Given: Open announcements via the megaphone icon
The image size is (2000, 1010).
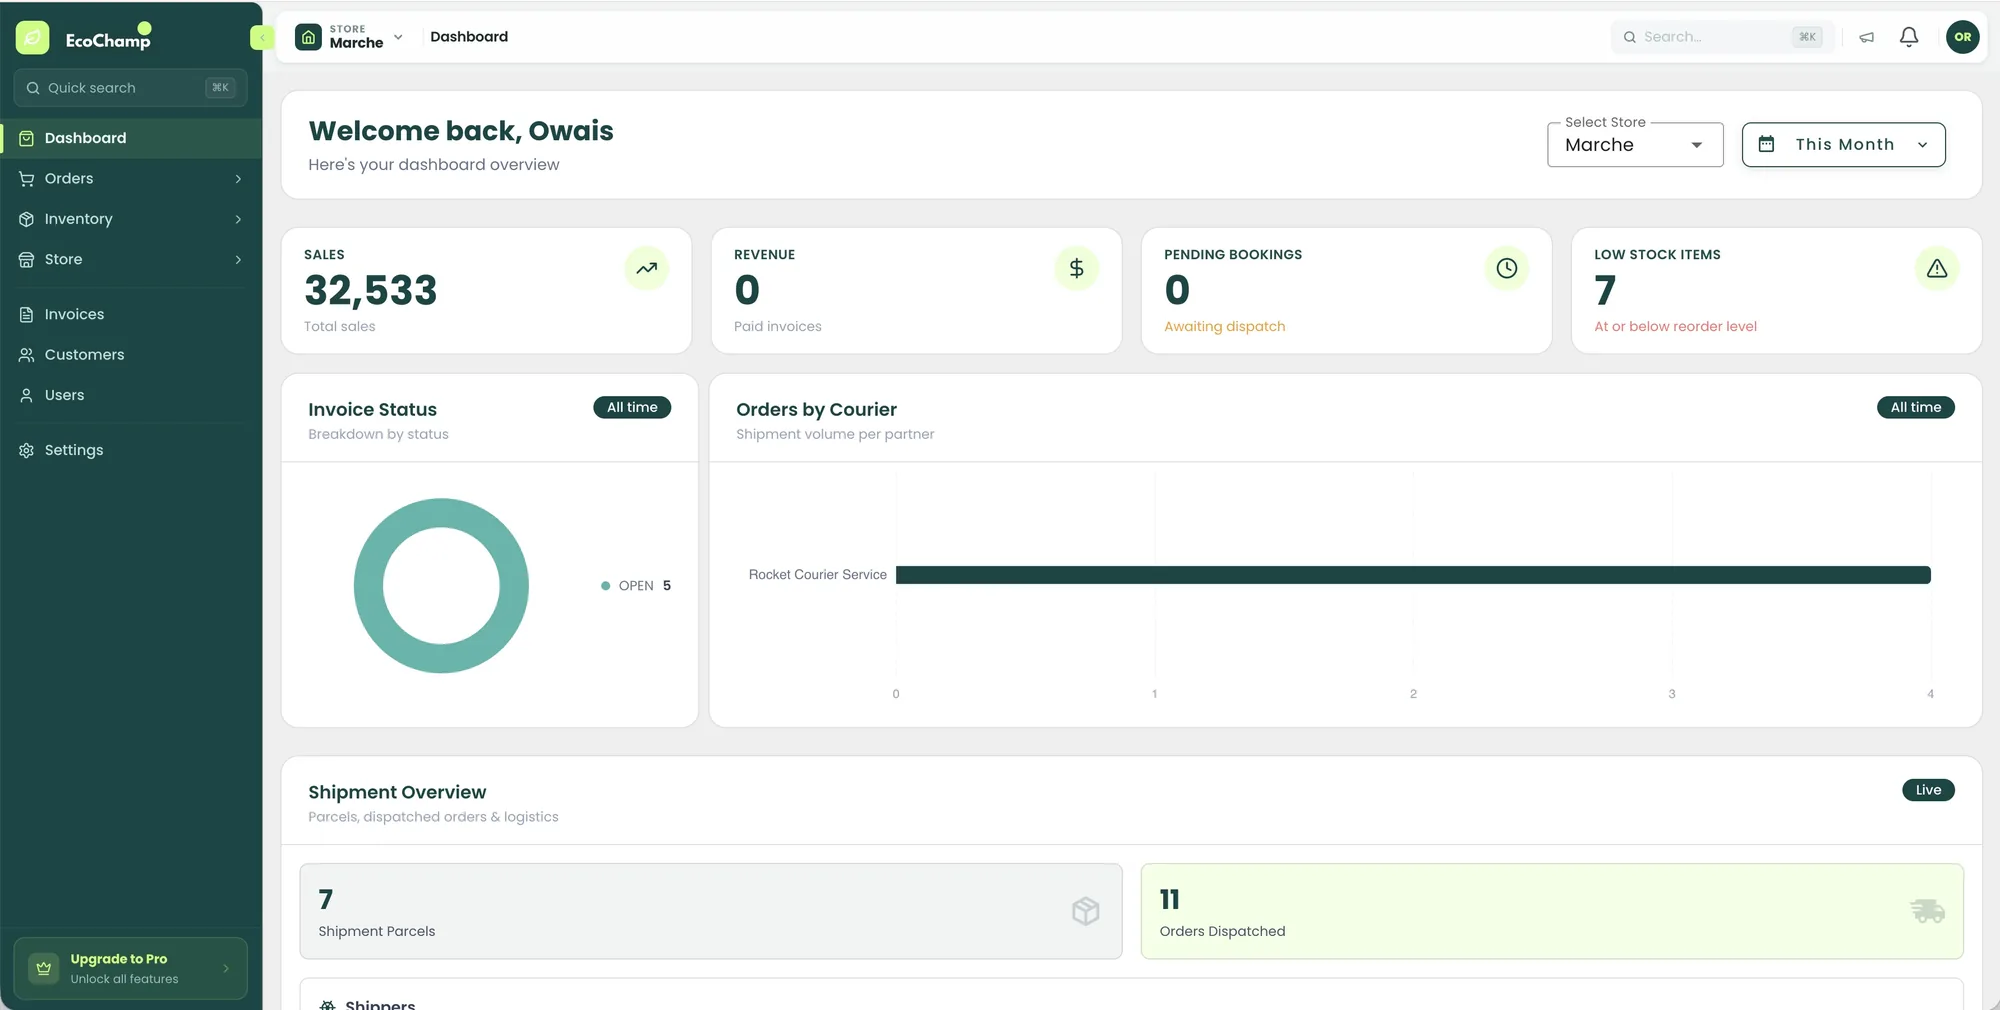Looking at the screenshot, I should [1866, 37].
